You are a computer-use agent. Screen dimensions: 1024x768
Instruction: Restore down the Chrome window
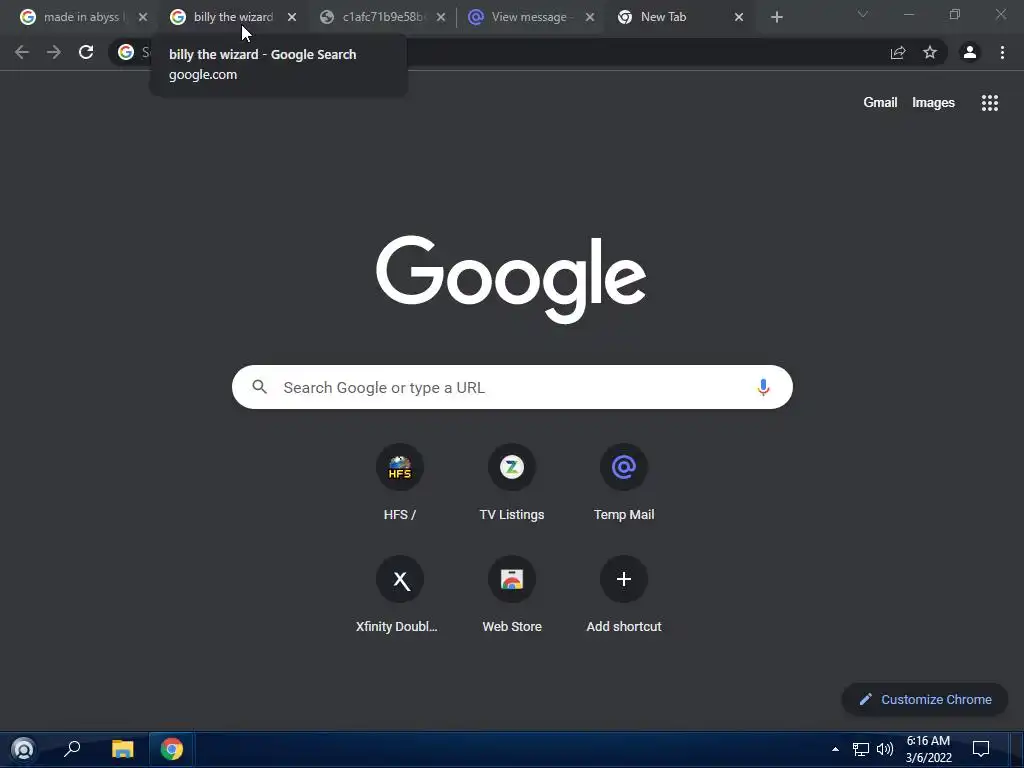coord(955,14)
